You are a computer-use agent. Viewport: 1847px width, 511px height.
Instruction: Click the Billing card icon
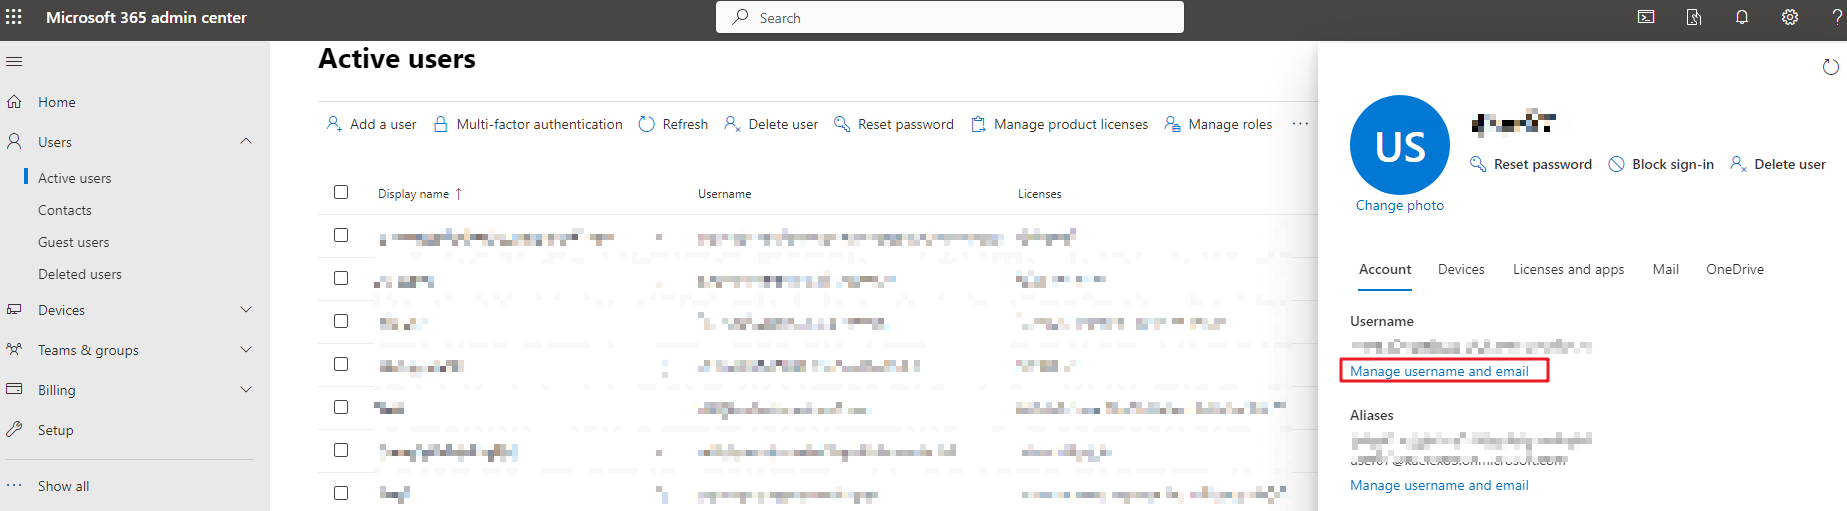14,390
